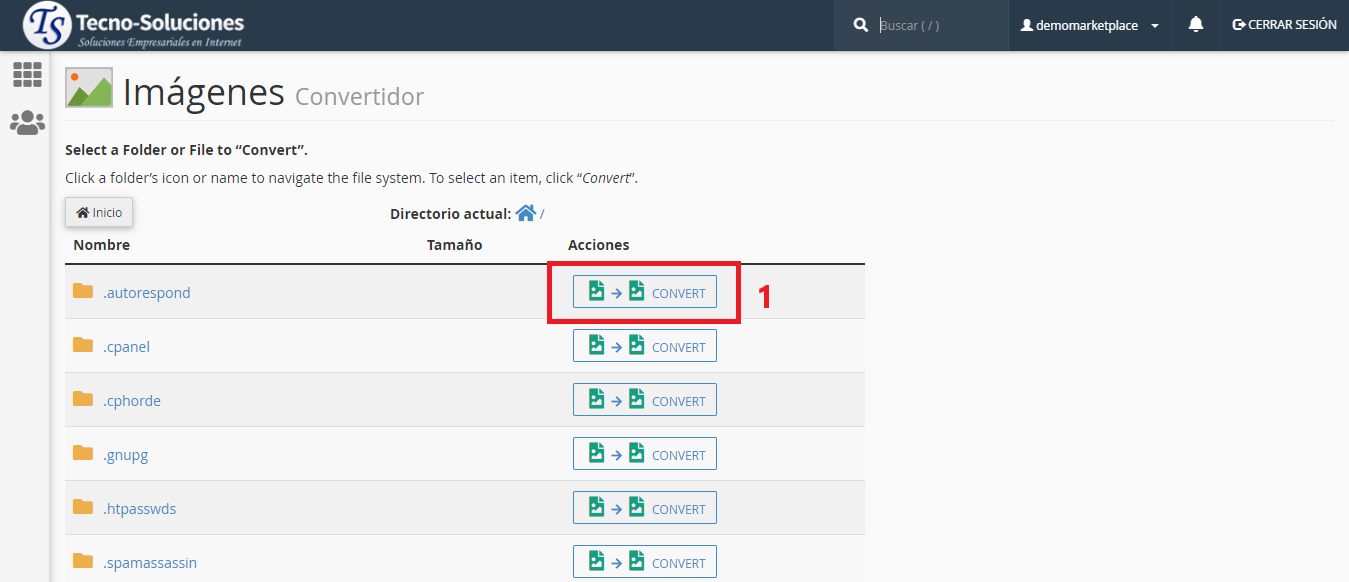The height and width of the screenshot is (582, 1349).
Task: Navigate into the .gnupg folder name
Action: 125,455
